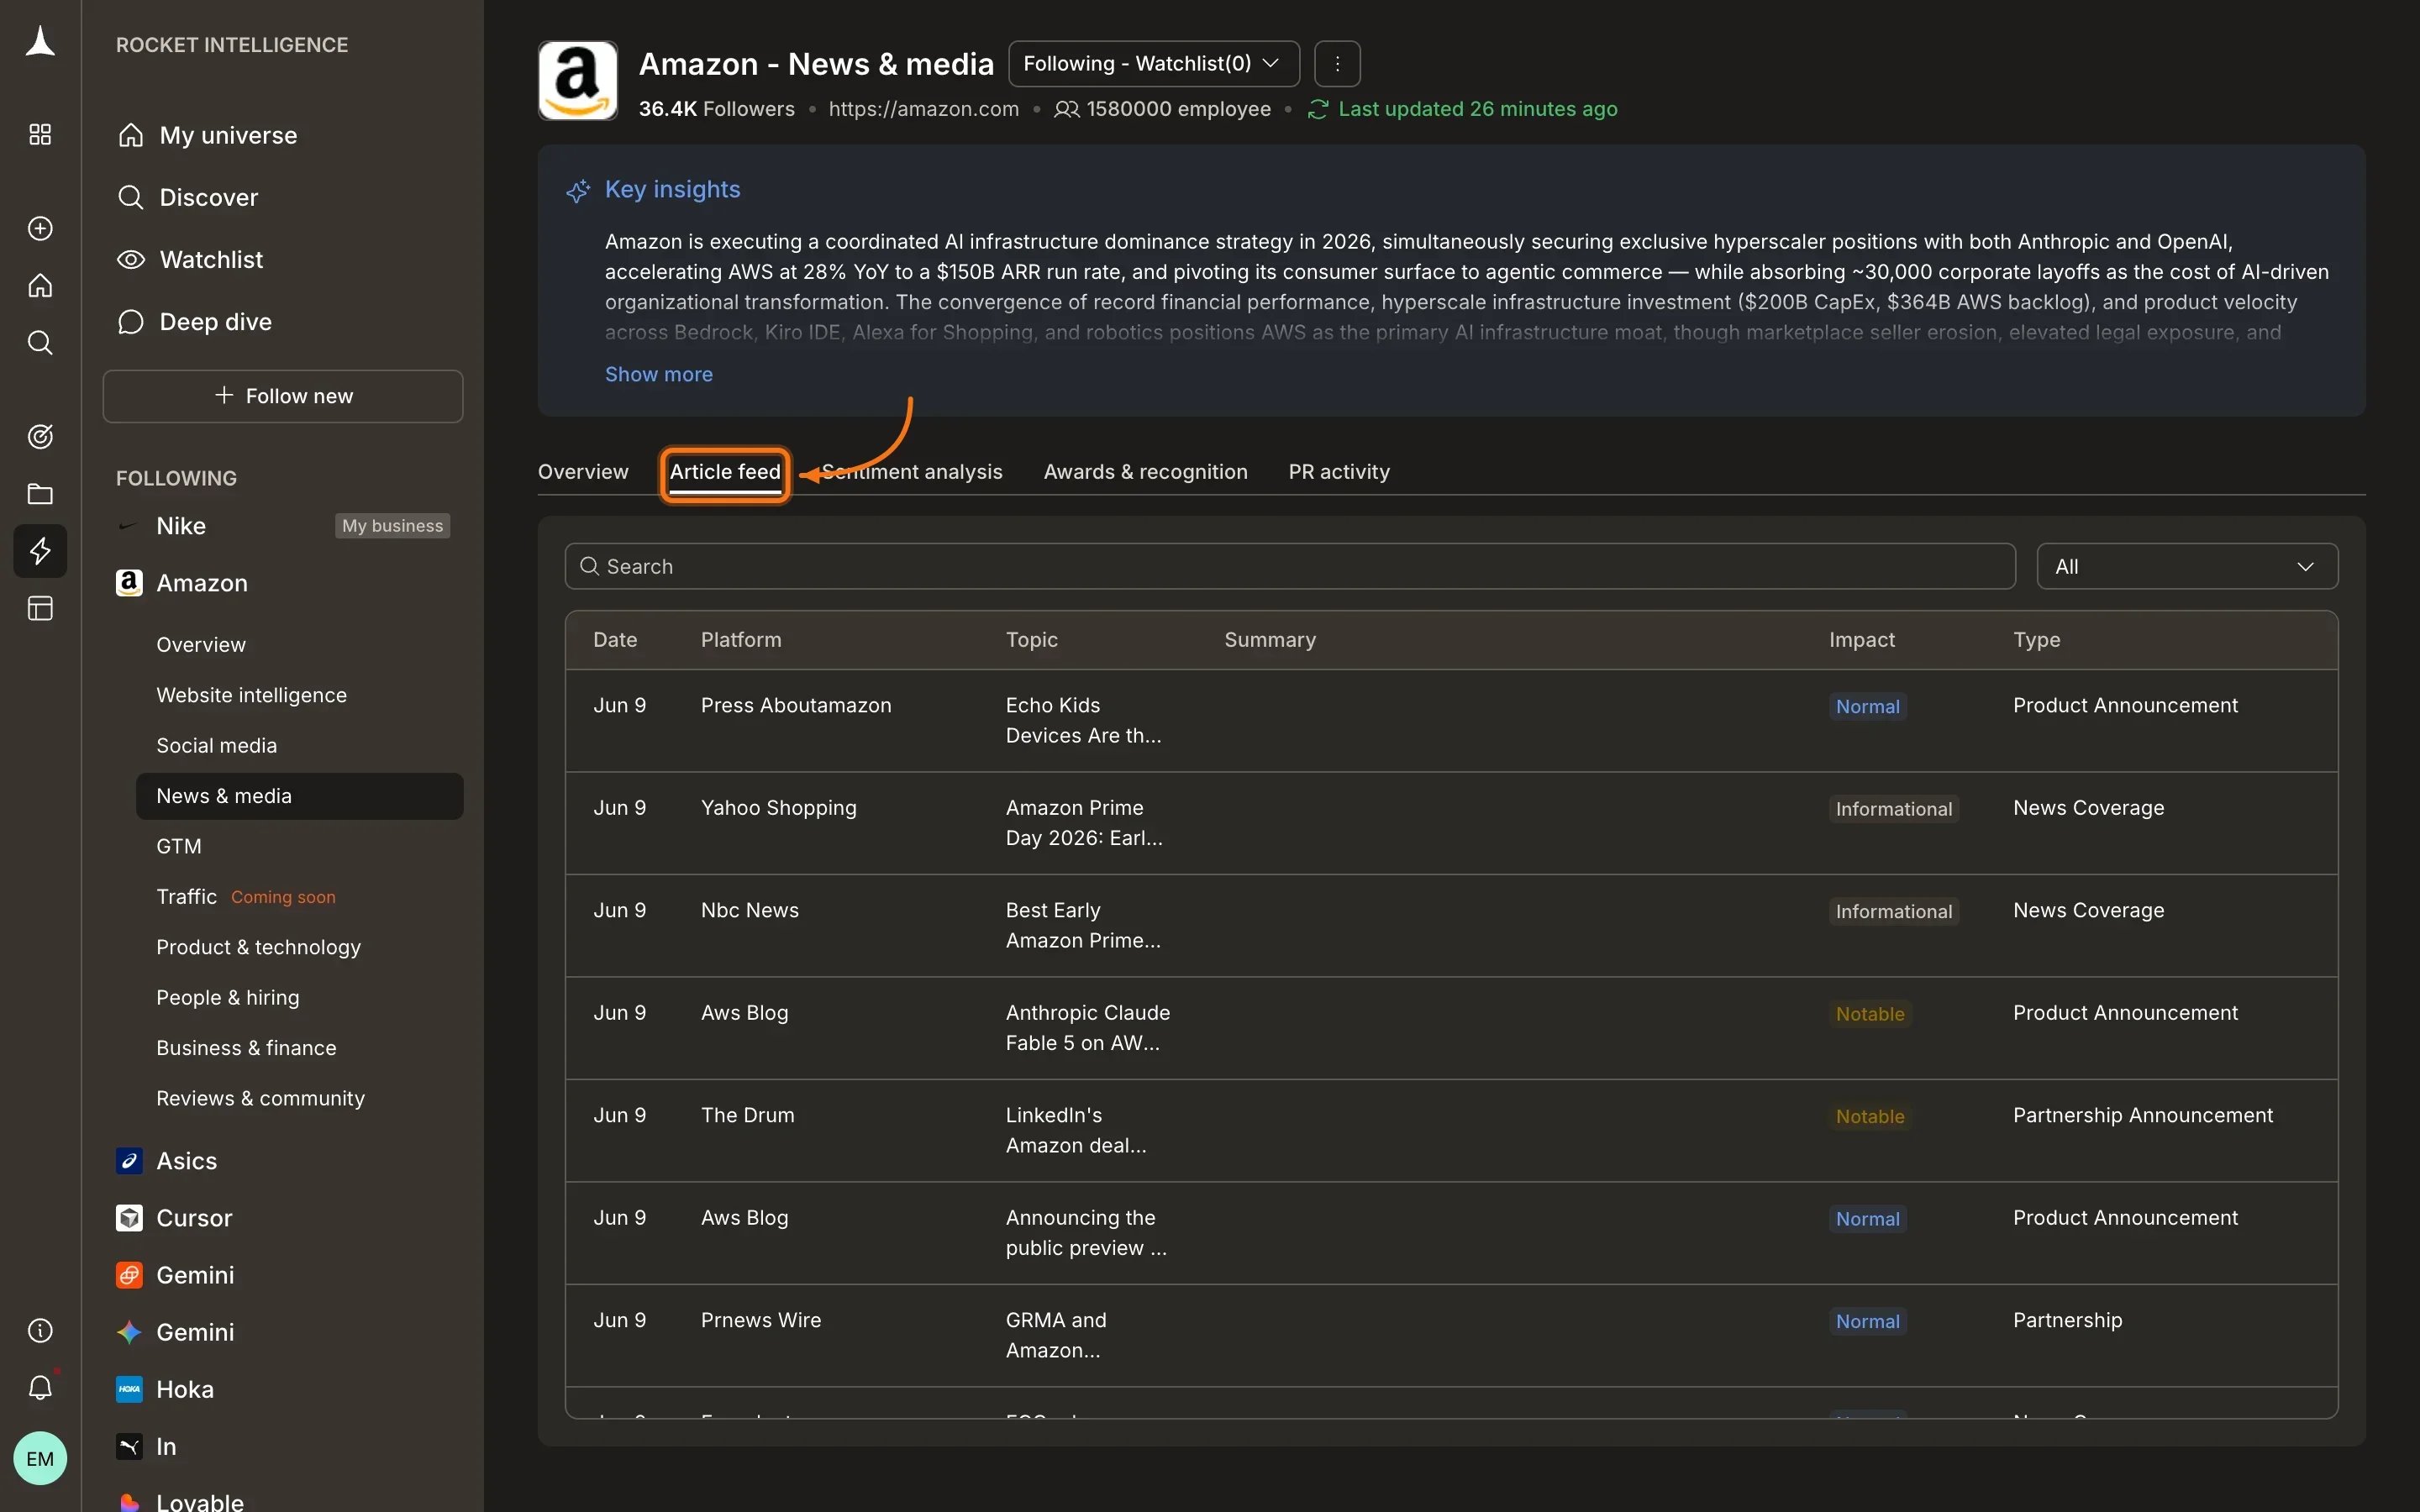Viewport: 2420px width, 1512px height.
Task: Click the Cursor logo icon in Following
Action: click(x=129, y=1218)
